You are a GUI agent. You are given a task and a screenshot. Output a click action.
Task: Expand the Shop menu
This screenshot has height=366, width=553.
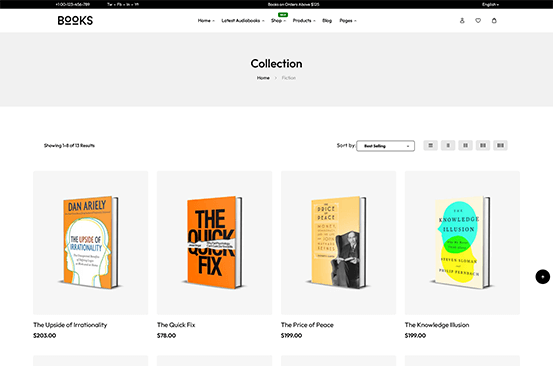tap(278, 21)
